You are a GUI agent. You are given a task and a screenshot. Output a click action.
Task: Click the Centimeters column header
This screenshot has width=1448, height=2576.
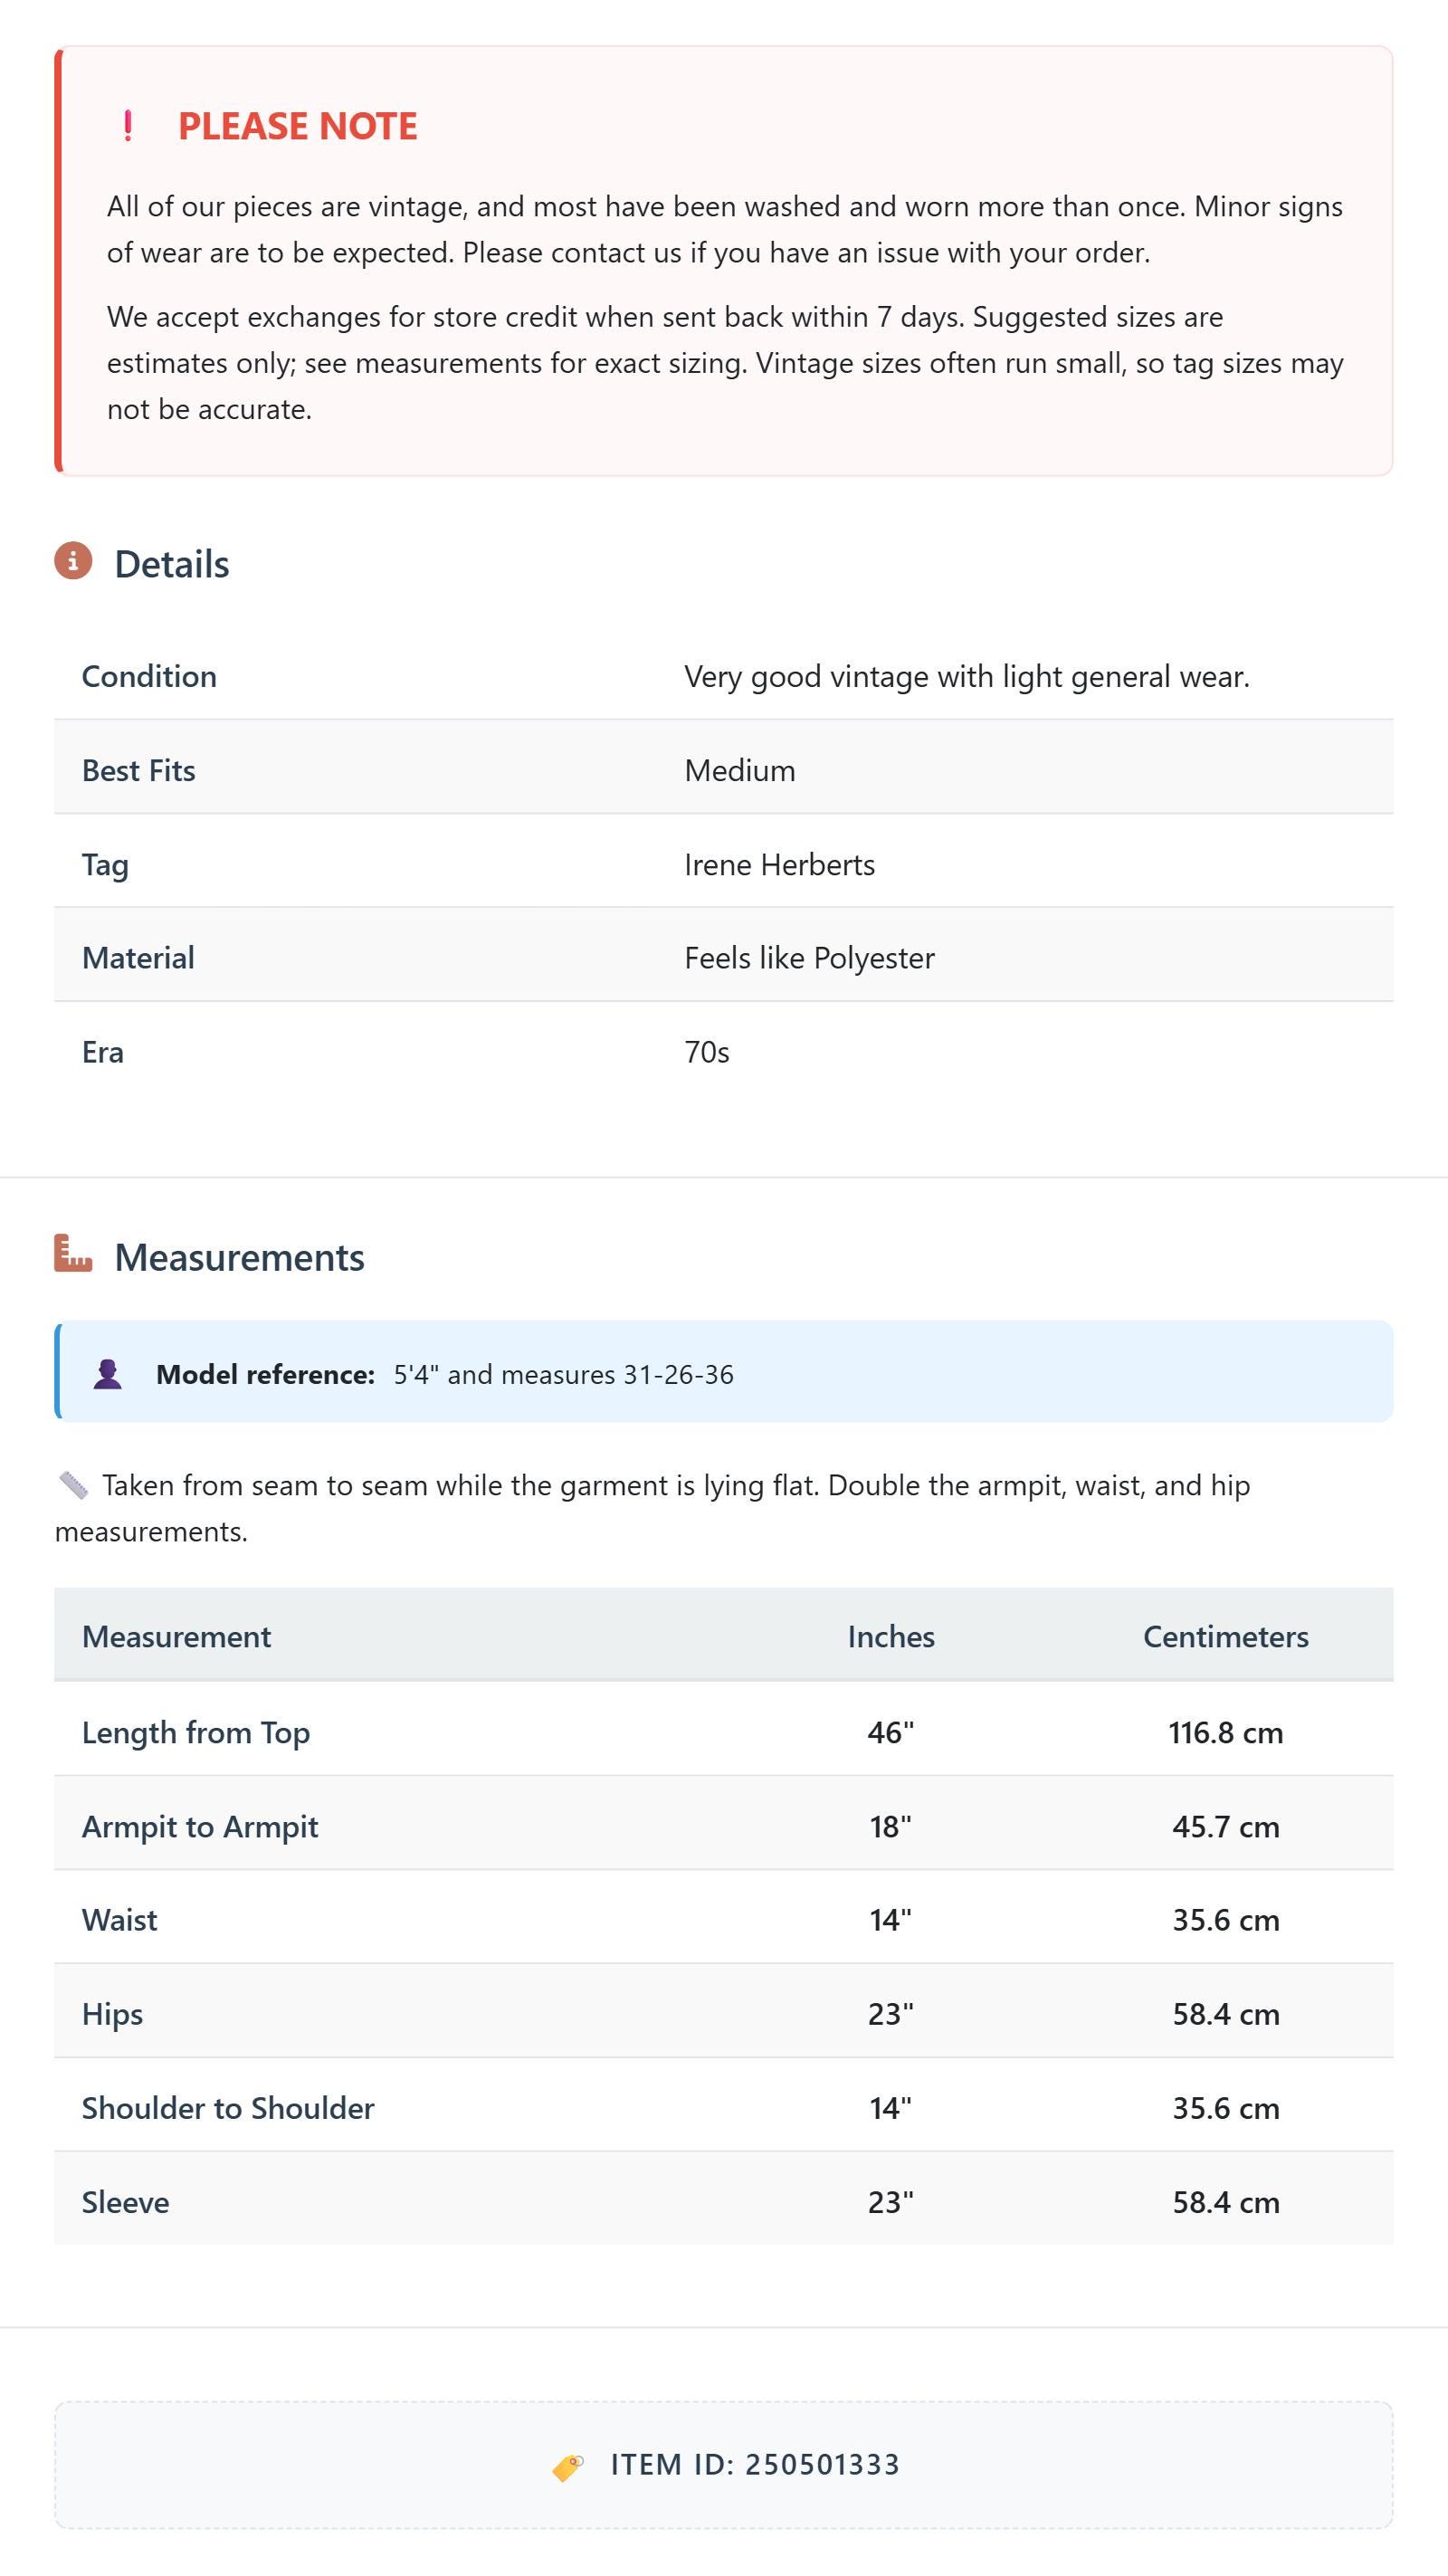(x=1226, y=1636)
